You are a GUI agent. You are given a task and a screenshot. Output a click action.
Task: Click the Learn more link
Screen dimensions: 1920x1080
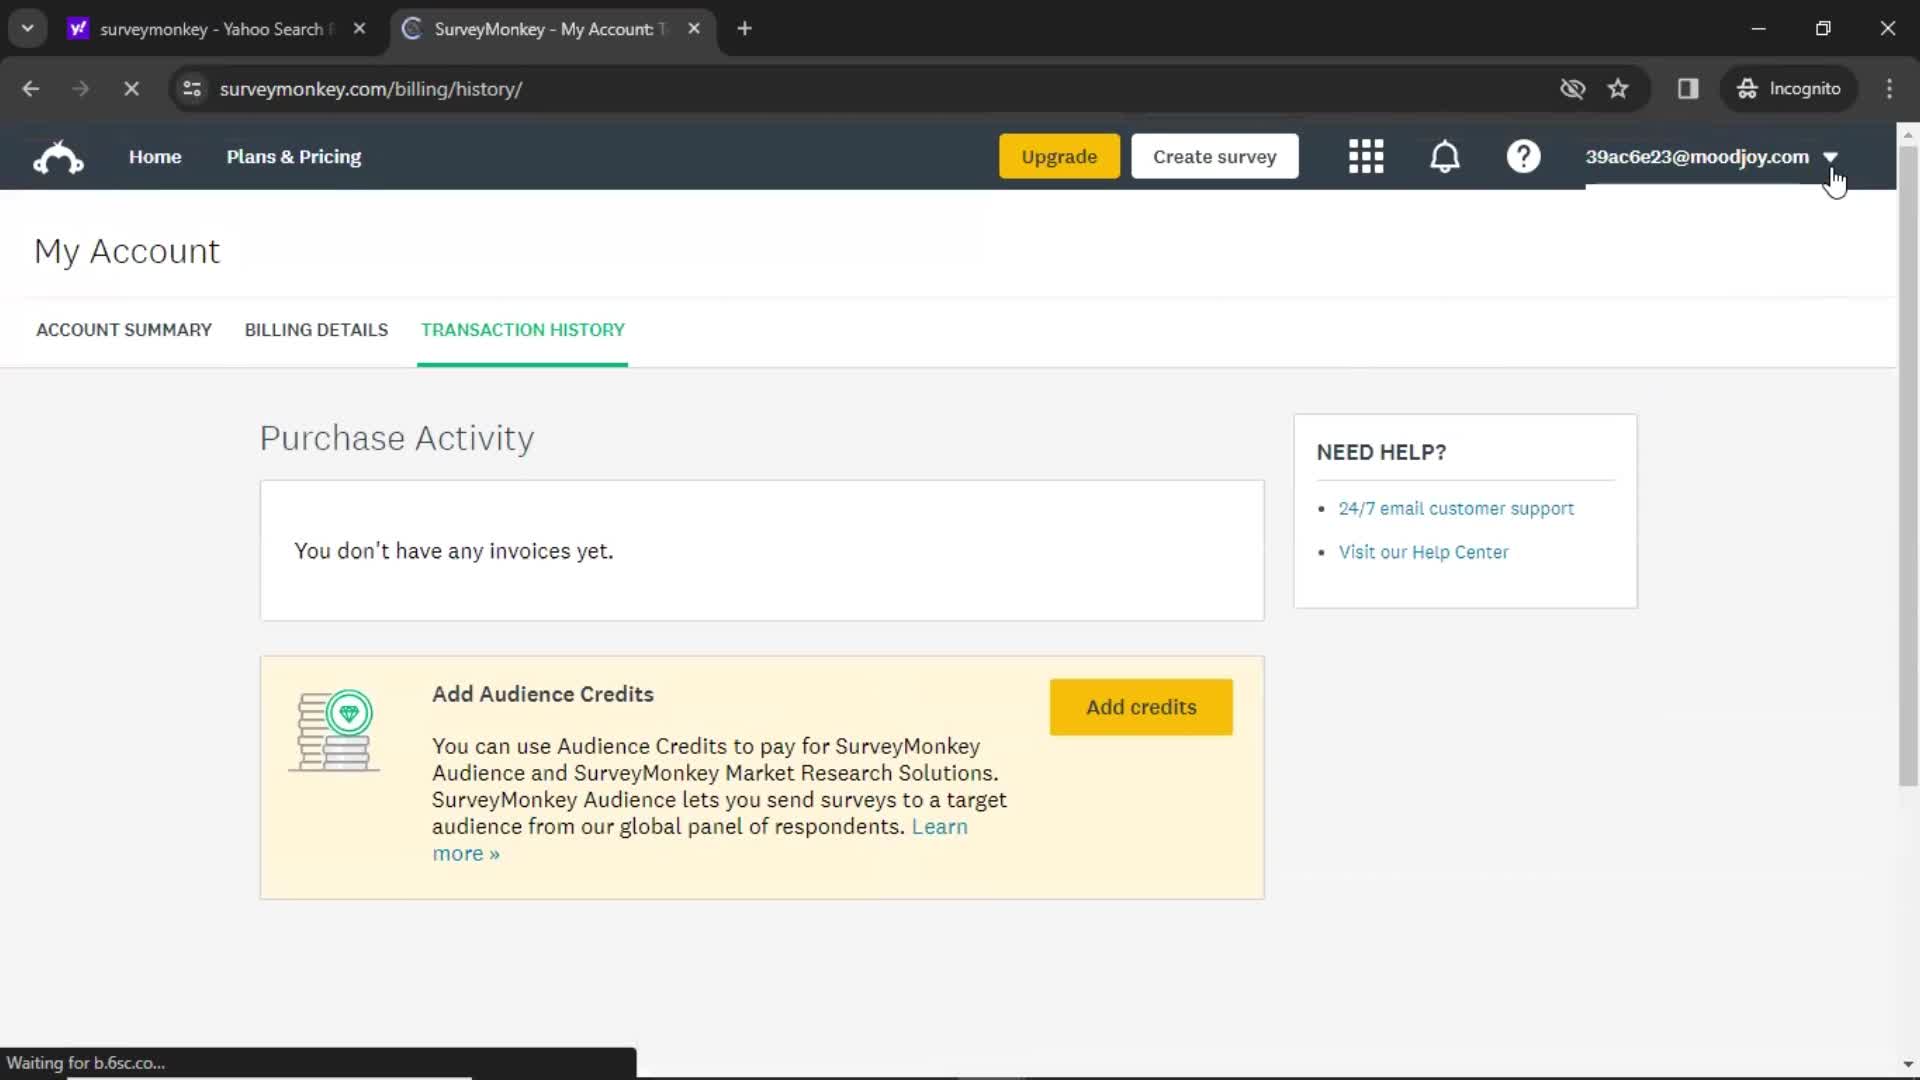[x=700, y=839]
